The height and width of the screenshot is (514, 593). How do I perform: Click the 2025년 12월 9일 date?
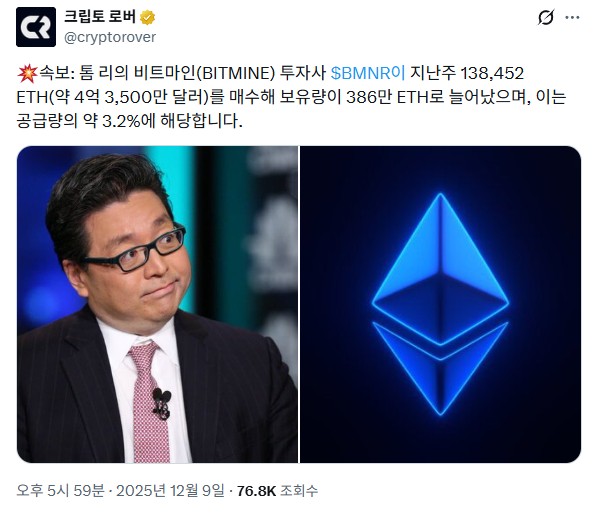click(170, 491)
